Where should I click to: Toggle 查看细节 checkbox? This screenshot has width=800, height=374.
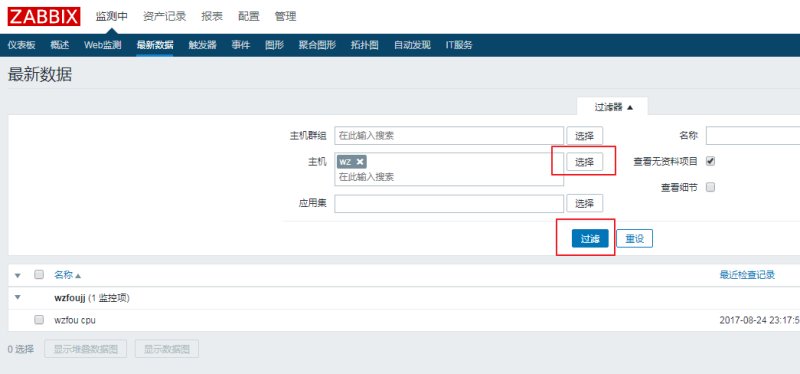710,187
